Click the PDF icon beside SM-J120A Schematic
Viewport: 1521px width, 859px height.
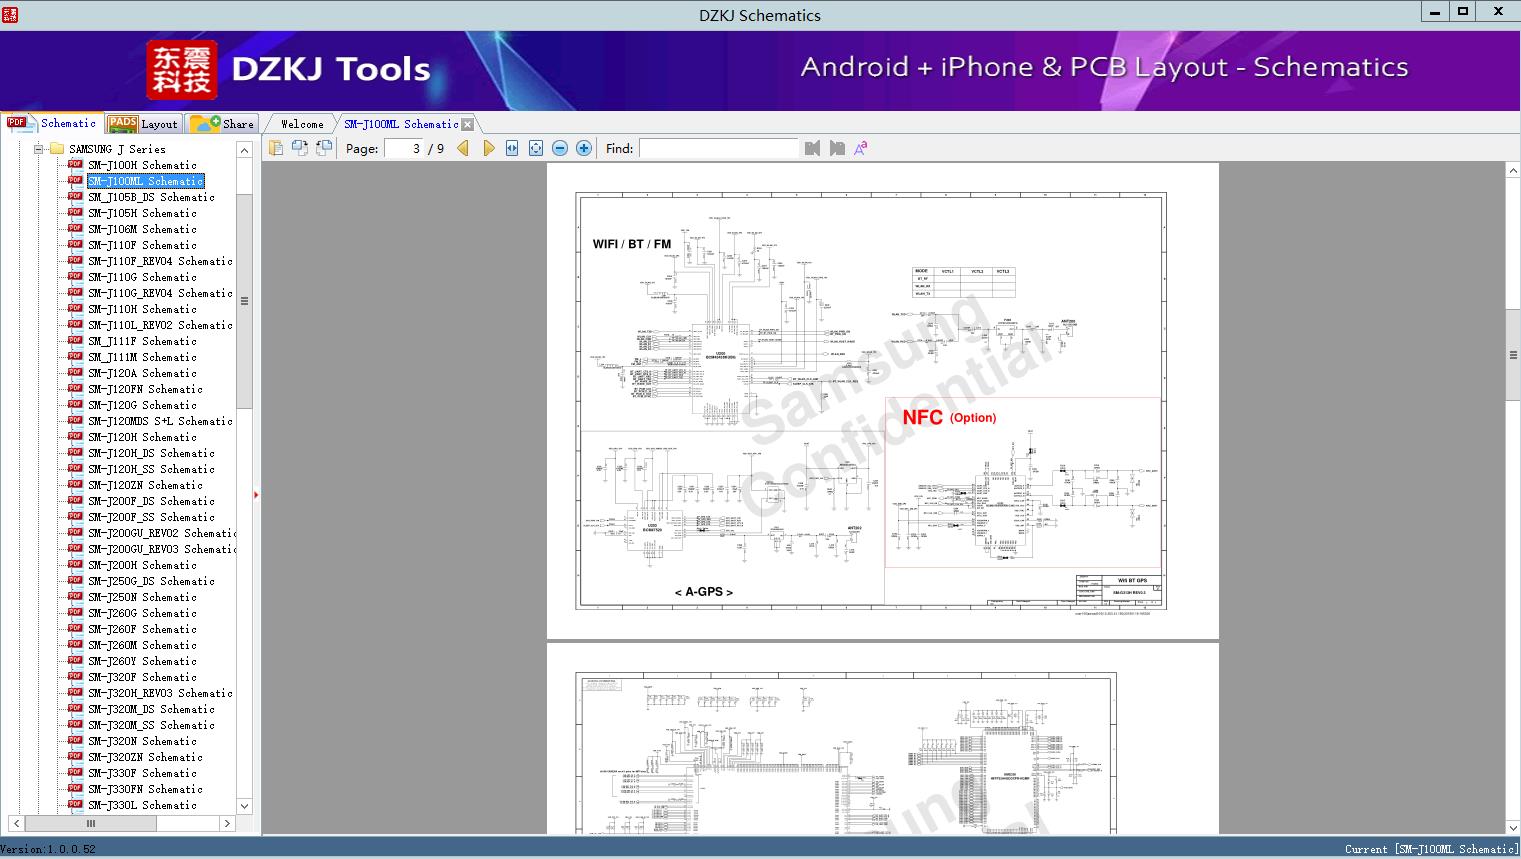click(x=75, y=373)
